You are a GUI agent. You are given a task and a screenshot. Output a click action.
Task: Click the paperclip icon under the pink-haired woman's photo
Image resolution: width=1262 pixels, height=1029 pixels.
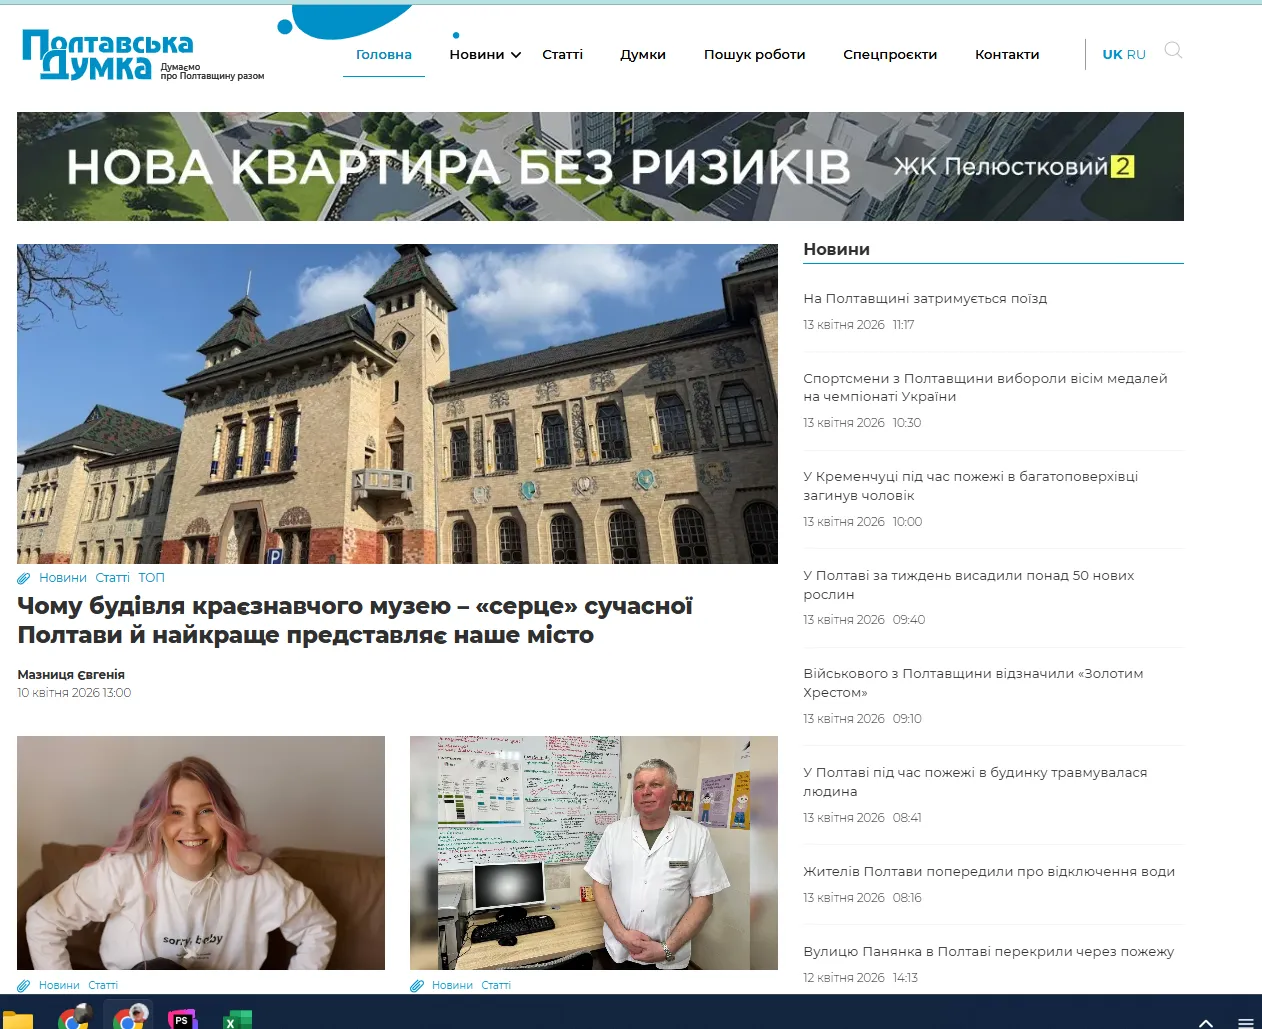click(x=22, y=985)
